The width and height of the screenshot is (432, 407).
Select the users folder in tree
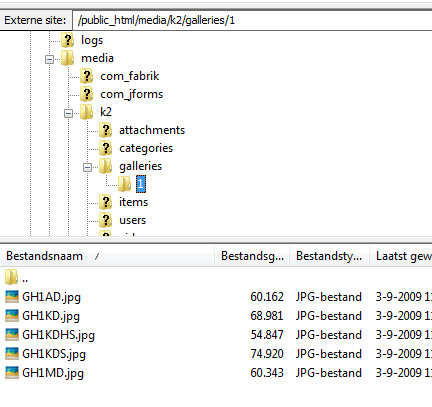(x=133, y=220)
